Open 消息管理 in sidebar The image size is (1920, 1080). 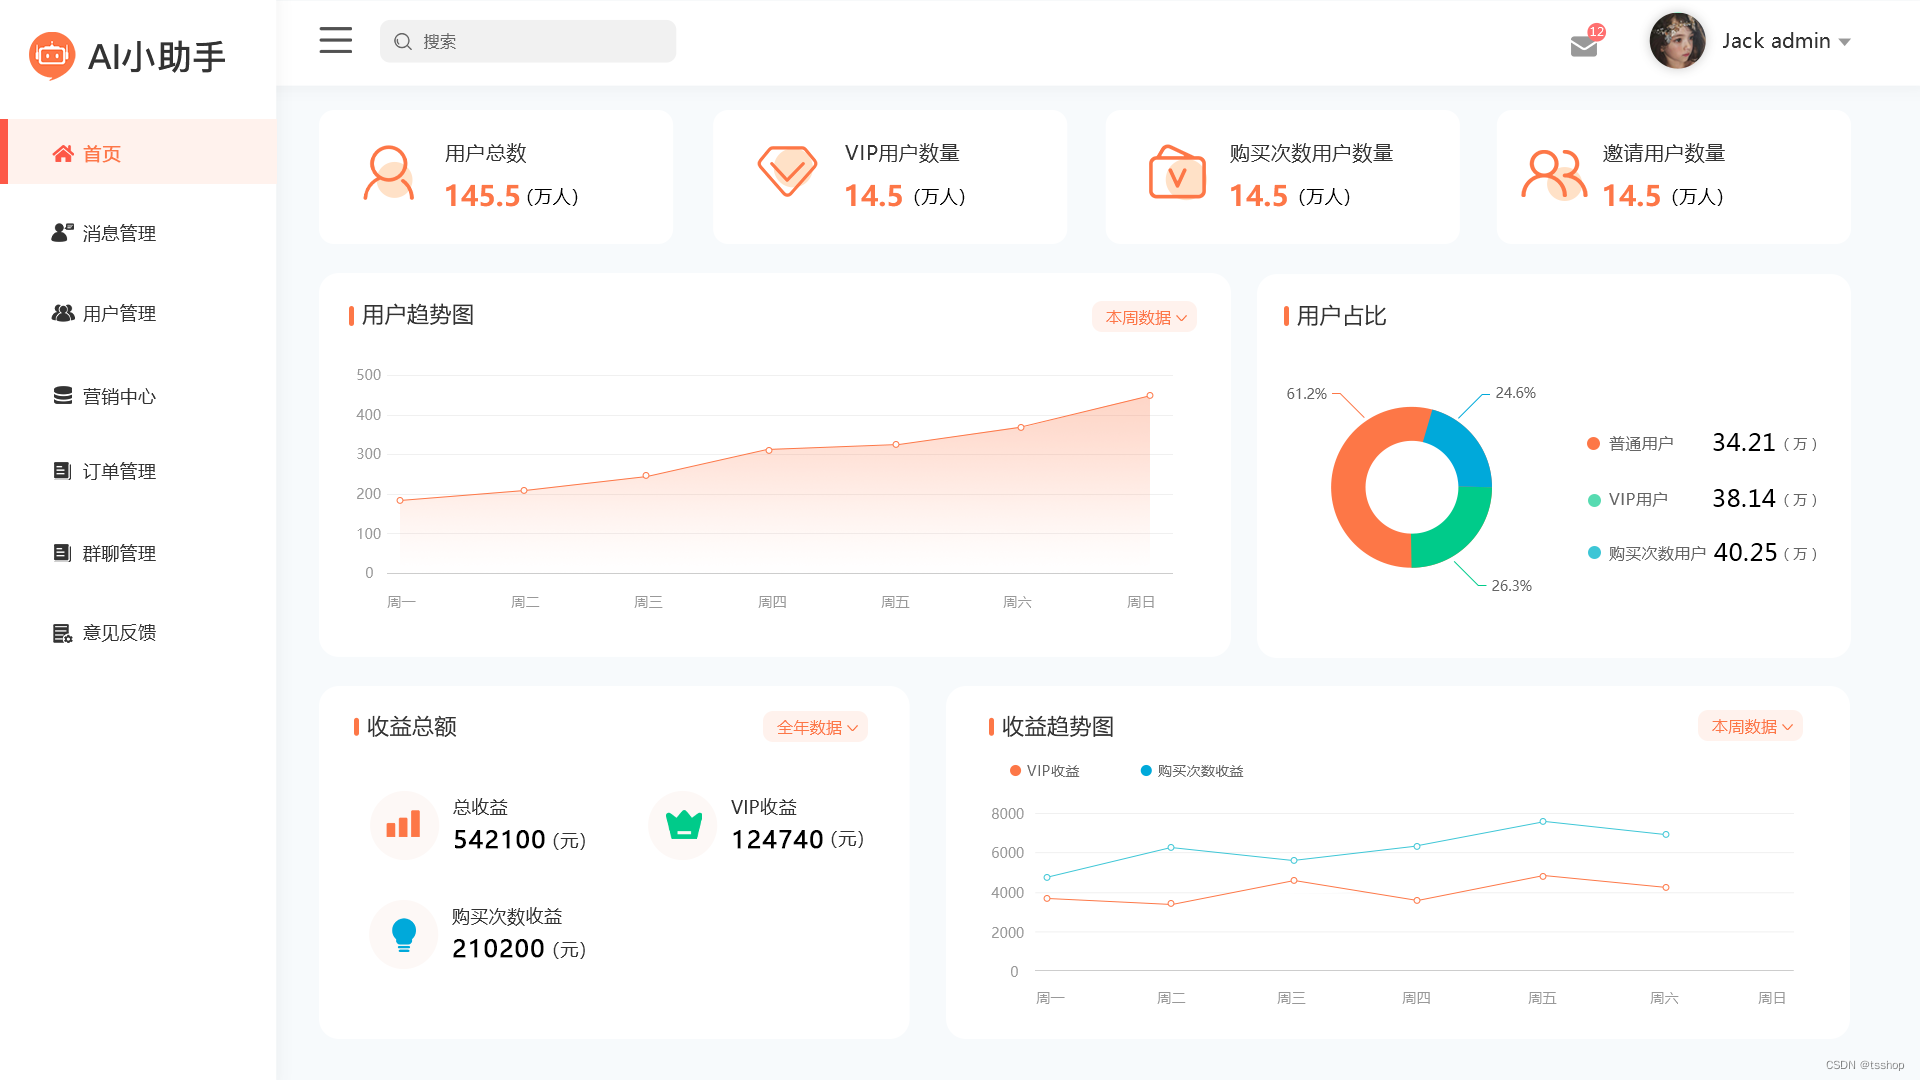click(118, 233)
